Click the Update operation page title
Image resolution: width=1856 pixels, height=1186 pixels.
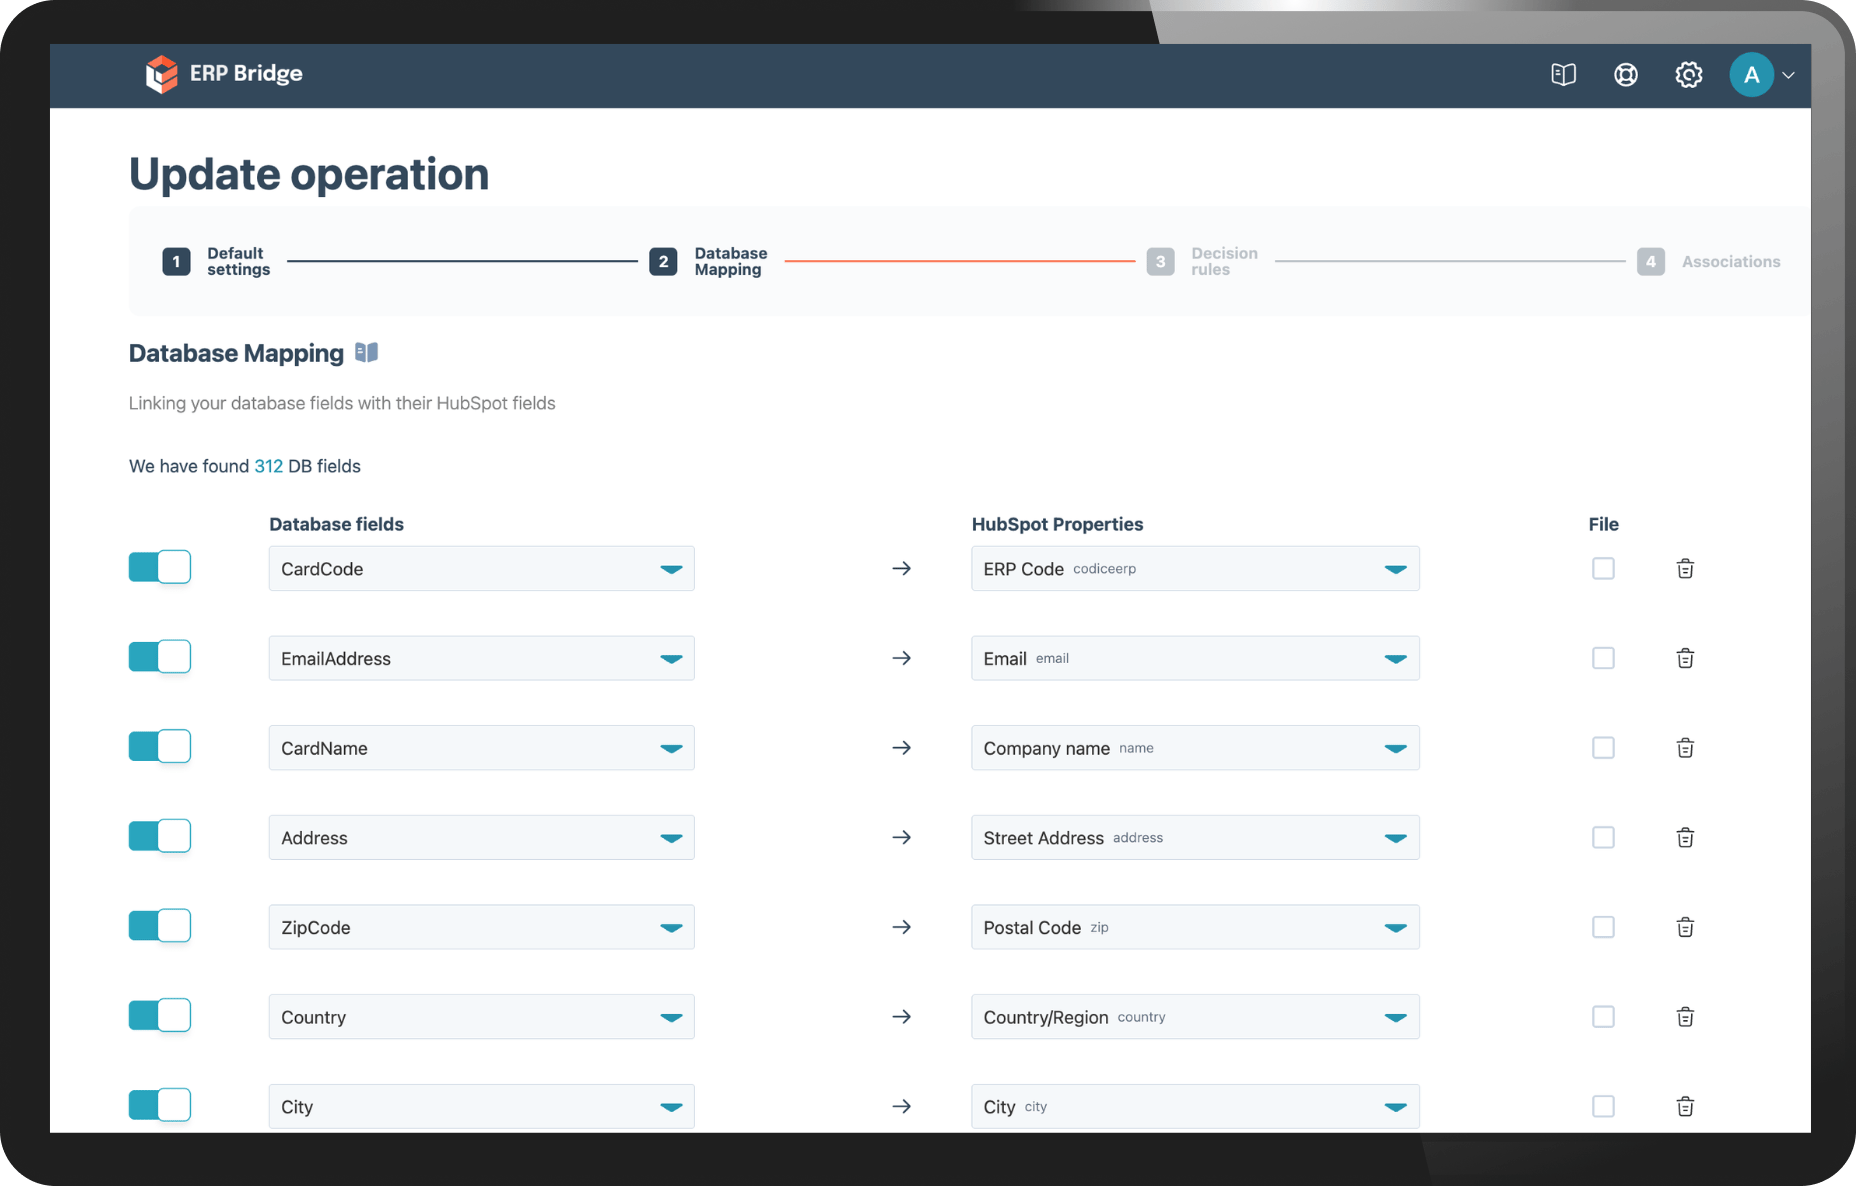(309, 174)
